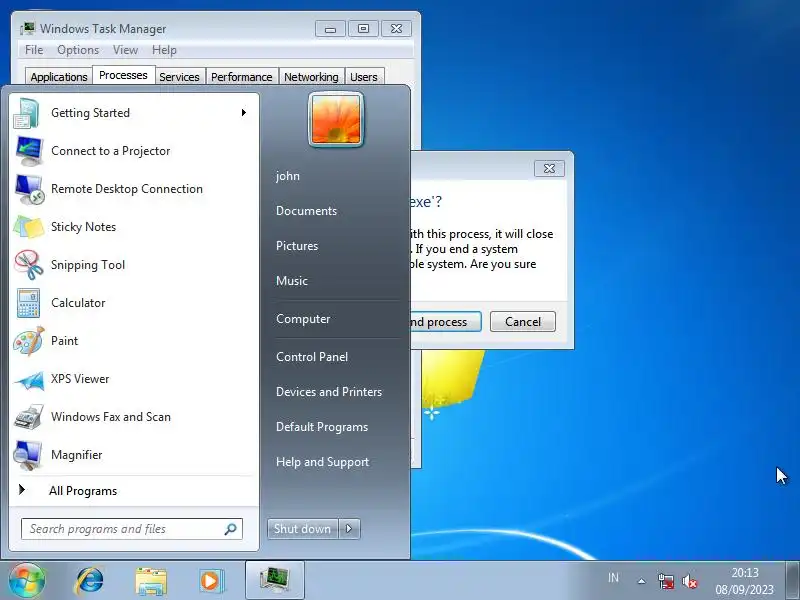This screenshot has width=800, height=600.
Task: Click the network status tray icon
Action: tap(666, 581)
